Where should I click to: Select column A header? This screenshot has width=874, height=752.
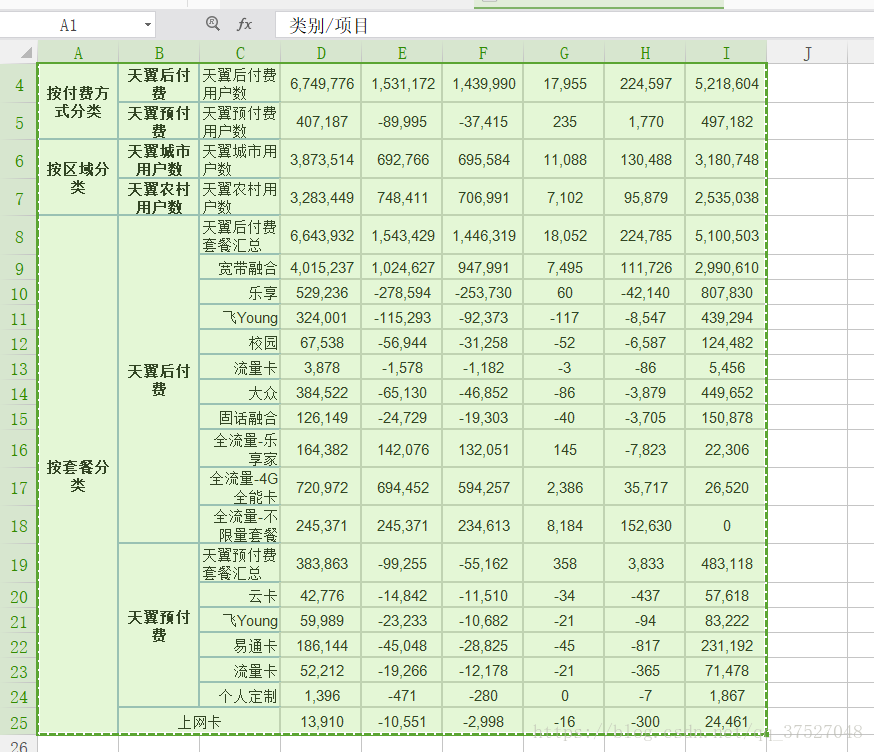pyautogui.click(x=78, y=53)
